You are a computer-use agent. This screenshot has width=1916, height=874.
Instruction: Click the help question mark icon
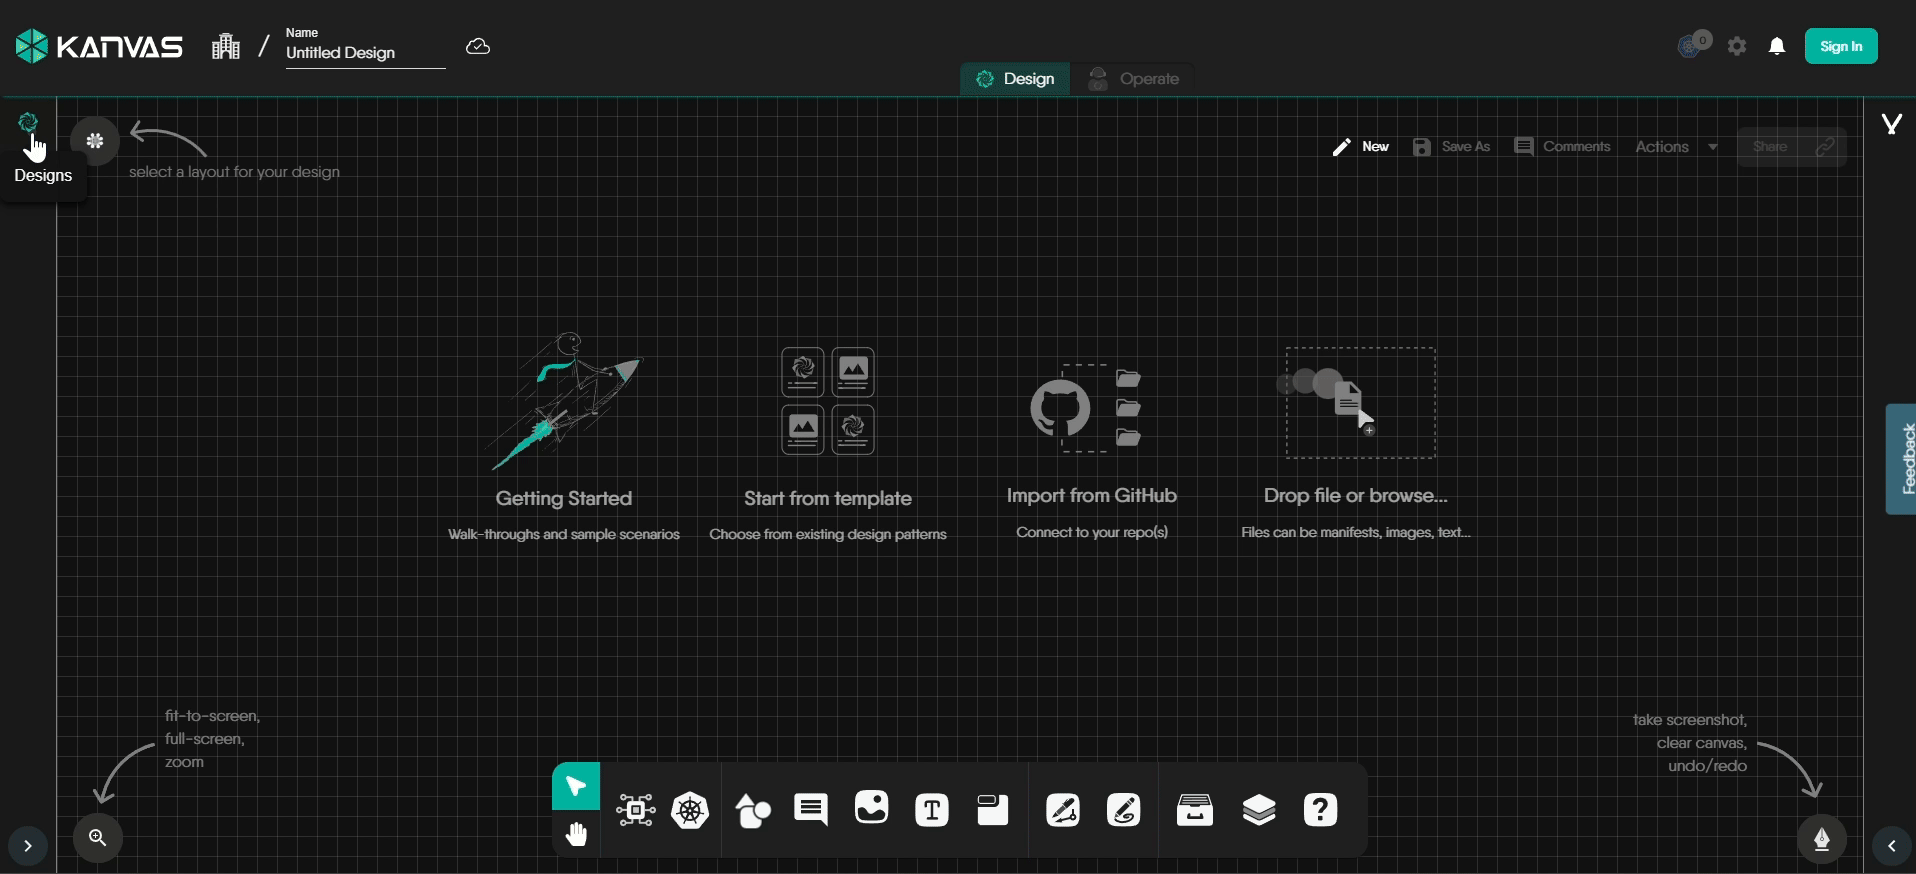1320,810
